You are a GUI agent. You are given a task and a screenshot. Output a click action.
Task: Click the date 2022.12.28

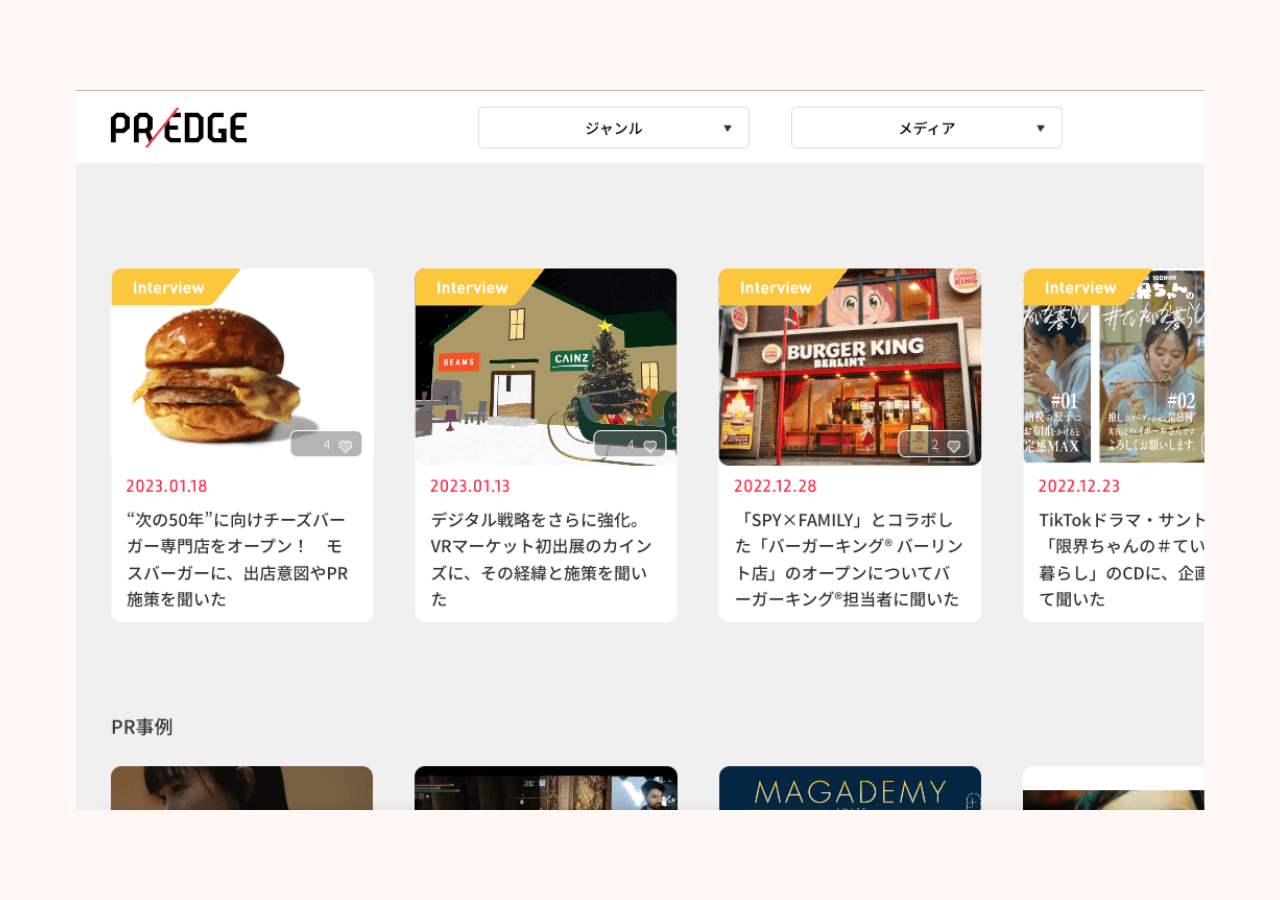(775, 486)
